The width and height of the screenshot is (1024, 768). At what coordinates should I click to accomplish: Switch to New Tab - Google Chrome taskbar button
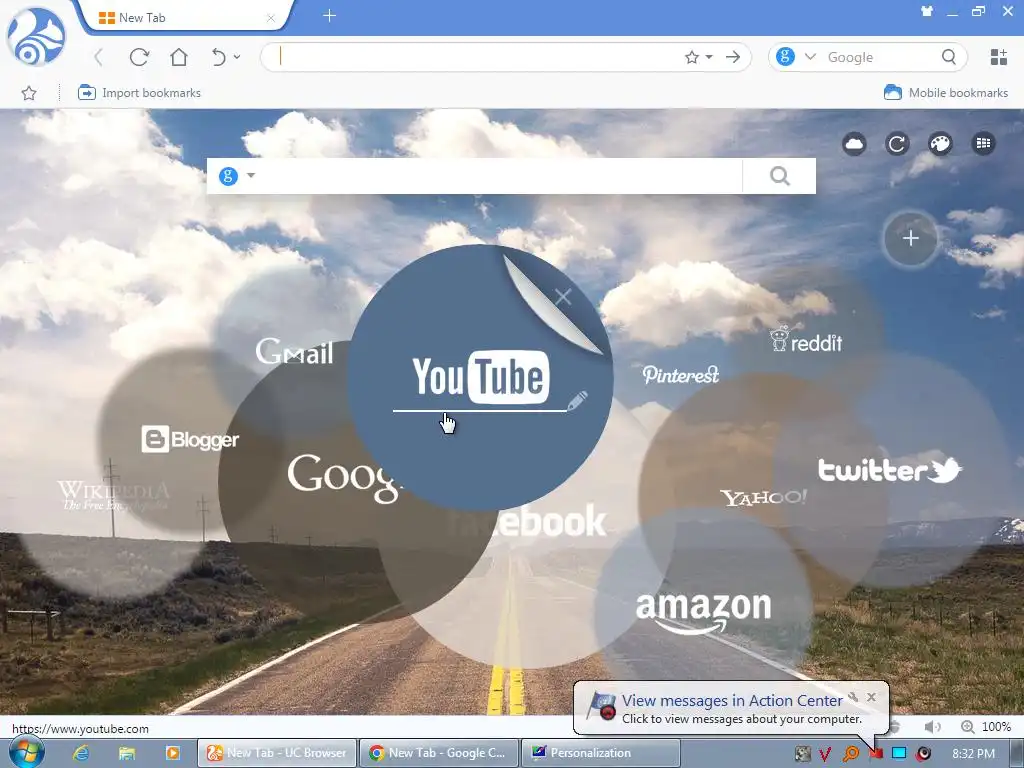(x=440, y=753)
